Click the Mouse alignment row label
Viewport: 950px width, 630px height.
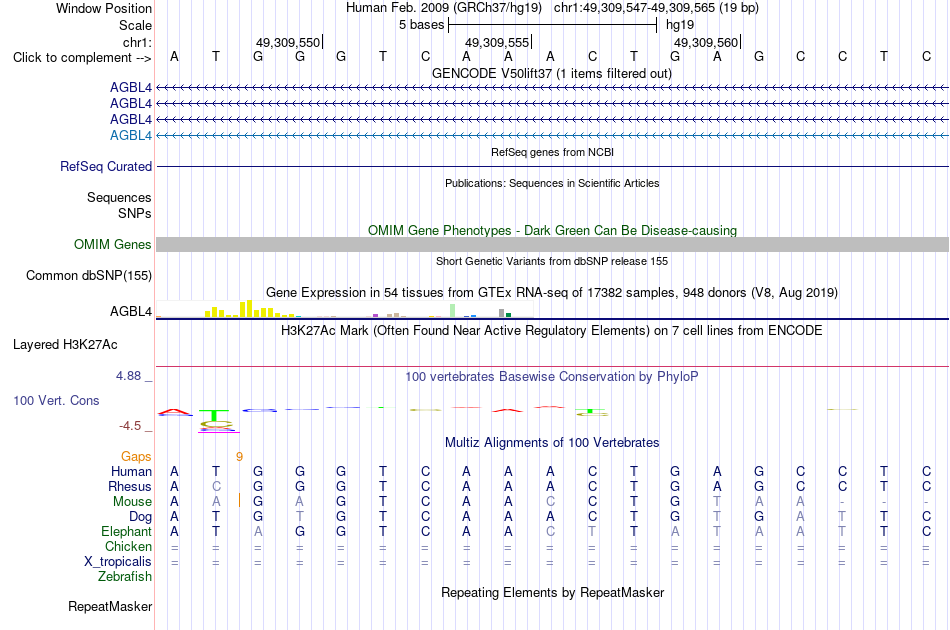133,502
